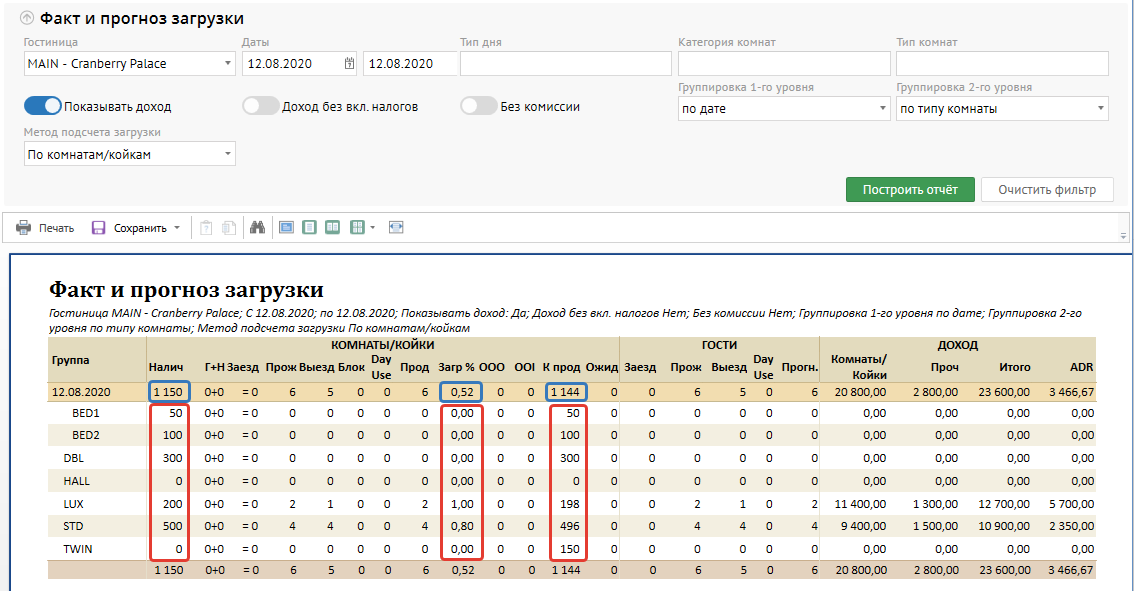Open the Гостиница dropdown

point(129,64)
